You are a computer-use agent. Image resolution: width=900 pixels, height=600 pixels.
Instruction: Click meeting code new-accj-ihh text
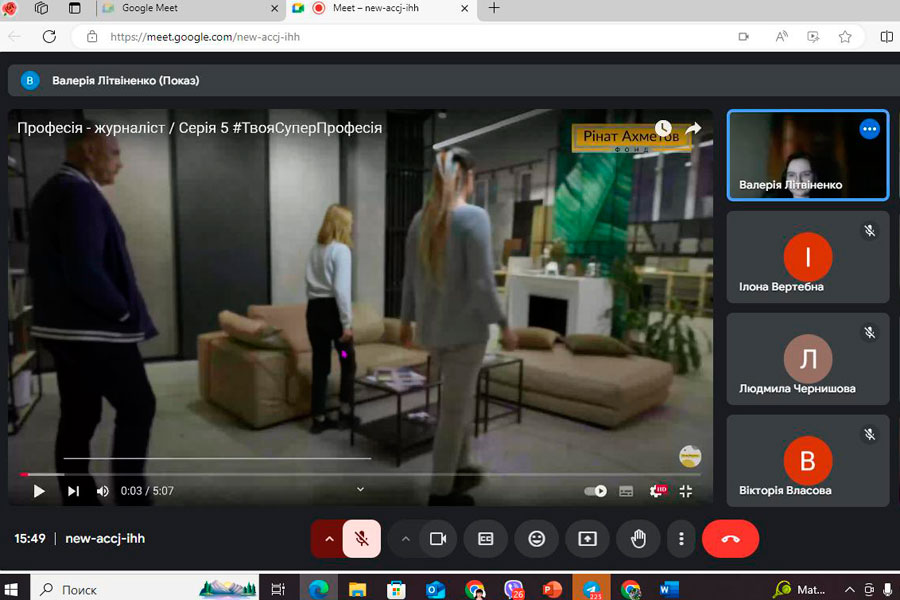click(x=105, y=539)
